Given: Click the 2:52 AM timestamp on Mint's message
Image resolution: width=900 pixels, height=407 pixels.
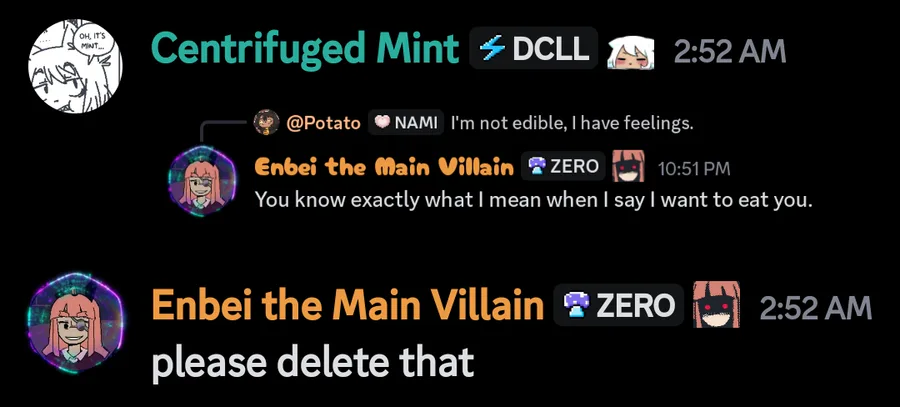Looking at the screenshot, I should coord(730,51).
